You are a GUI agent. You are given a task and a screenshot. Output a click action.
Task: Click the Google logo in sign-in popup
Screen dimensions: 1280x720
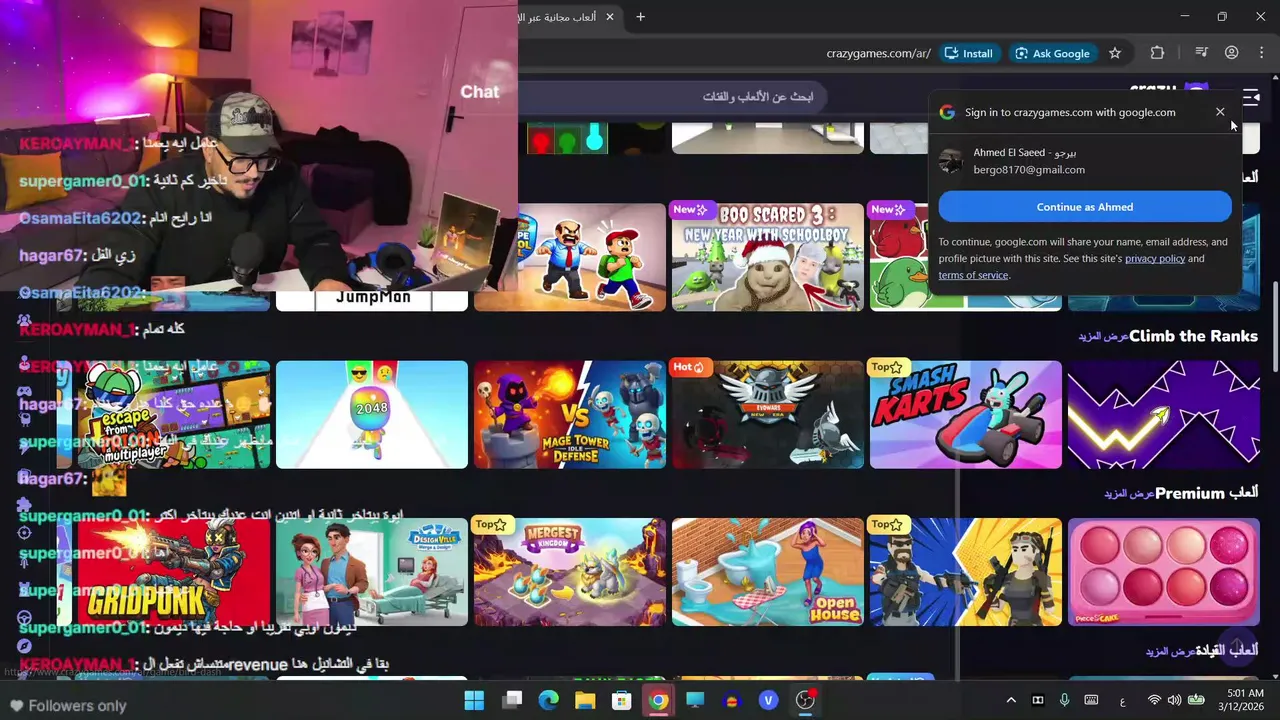[947, 112]
